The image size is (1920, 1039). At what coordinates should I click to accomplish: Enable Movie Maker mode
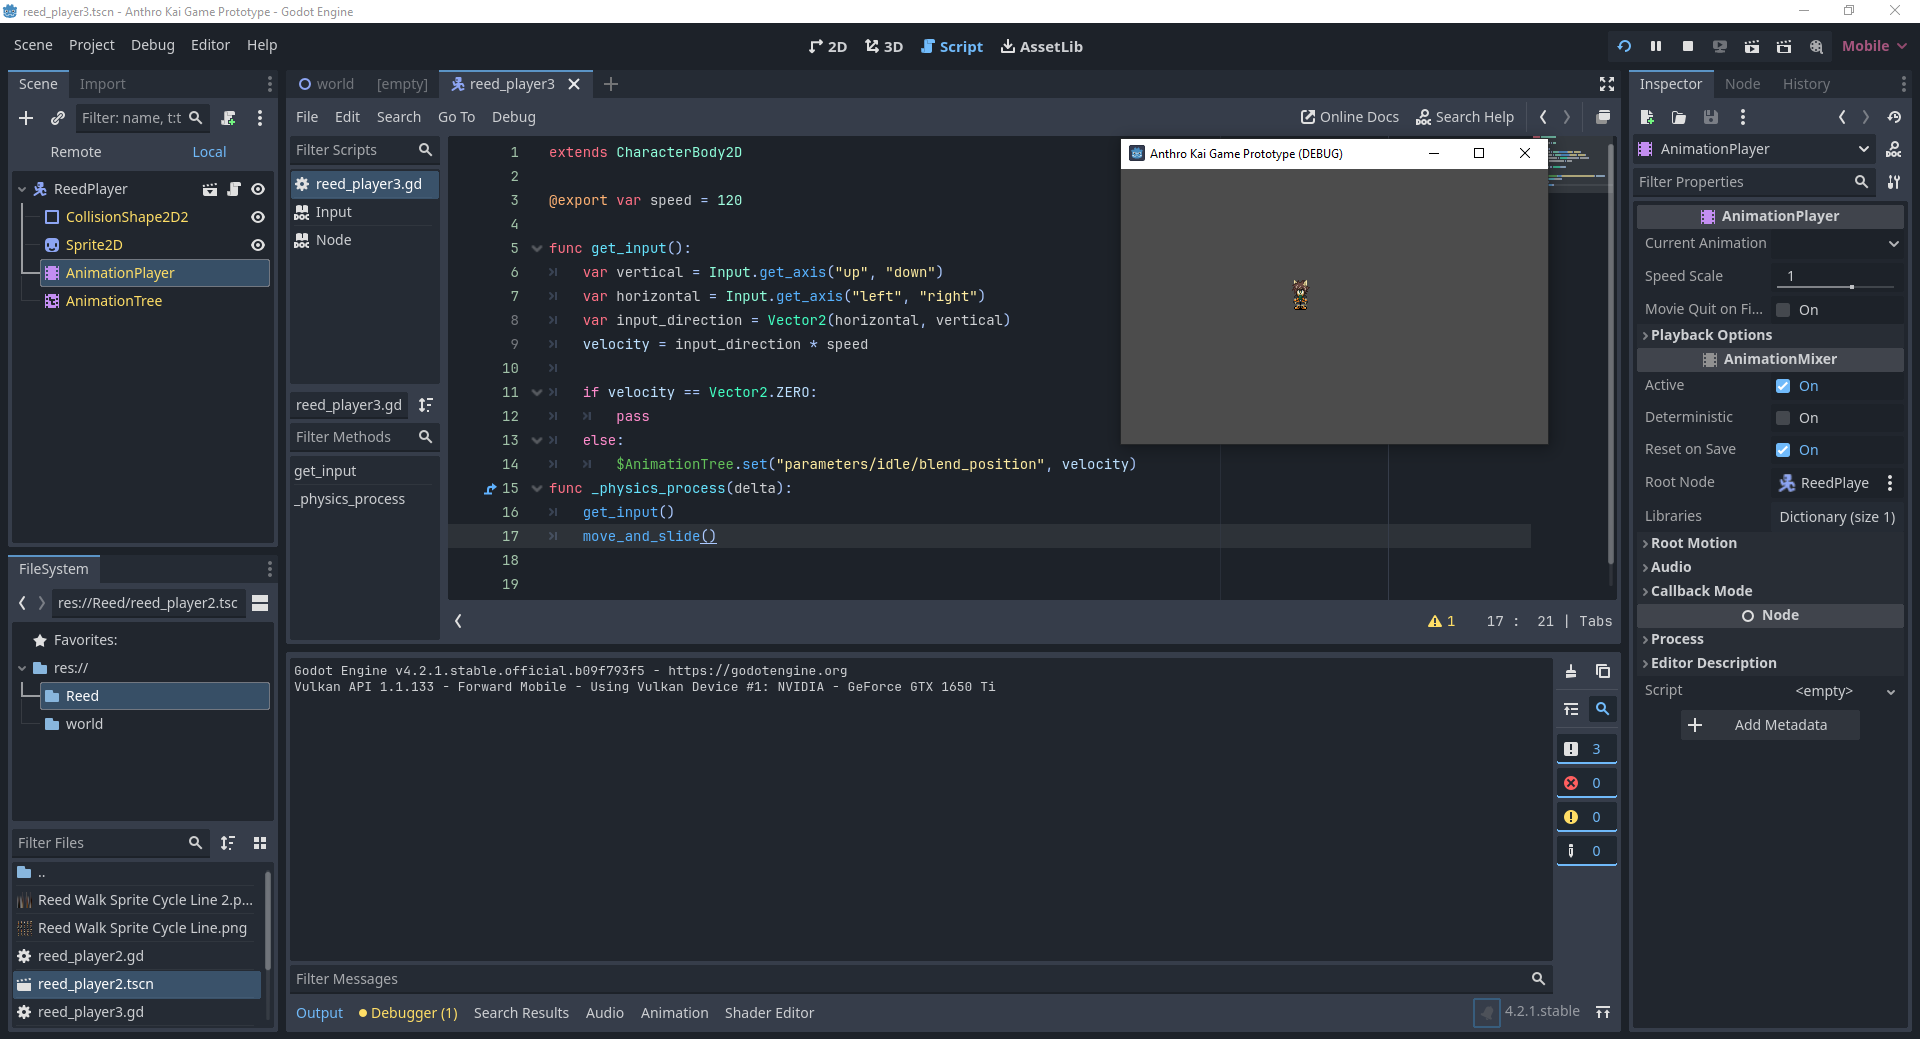coord(1816,47)
